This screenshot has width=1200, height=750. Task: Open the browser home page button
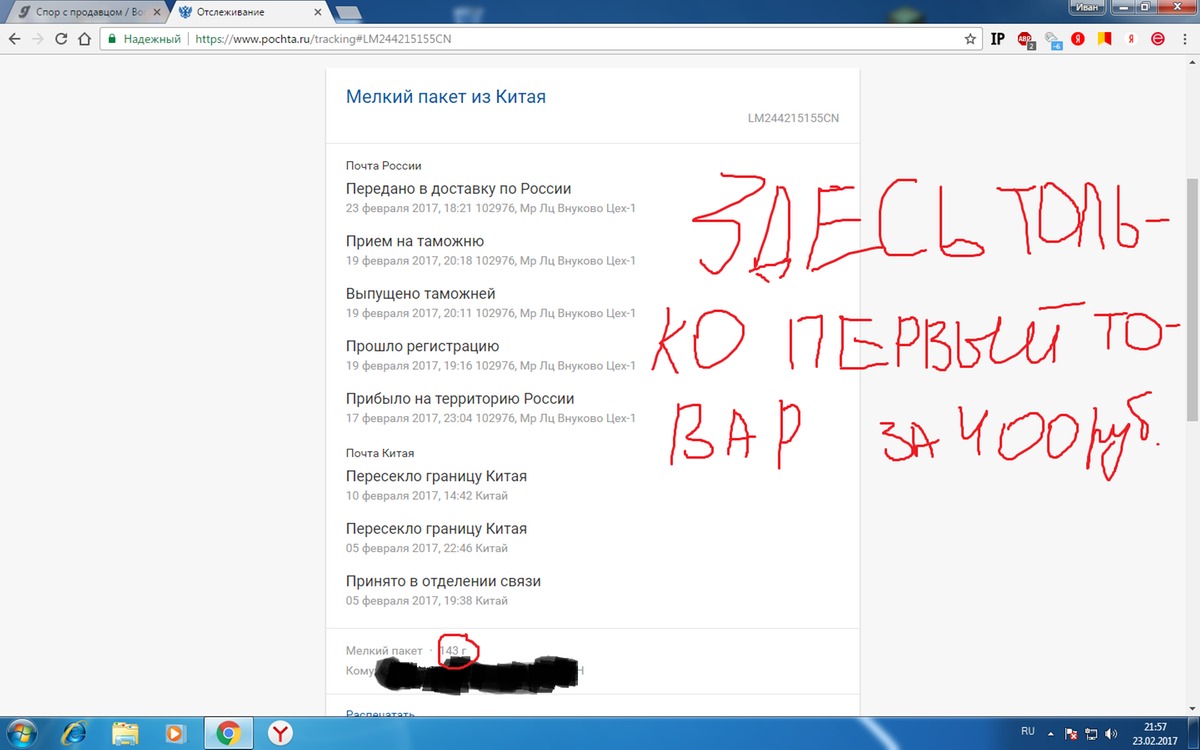click(x=85, y=39)
